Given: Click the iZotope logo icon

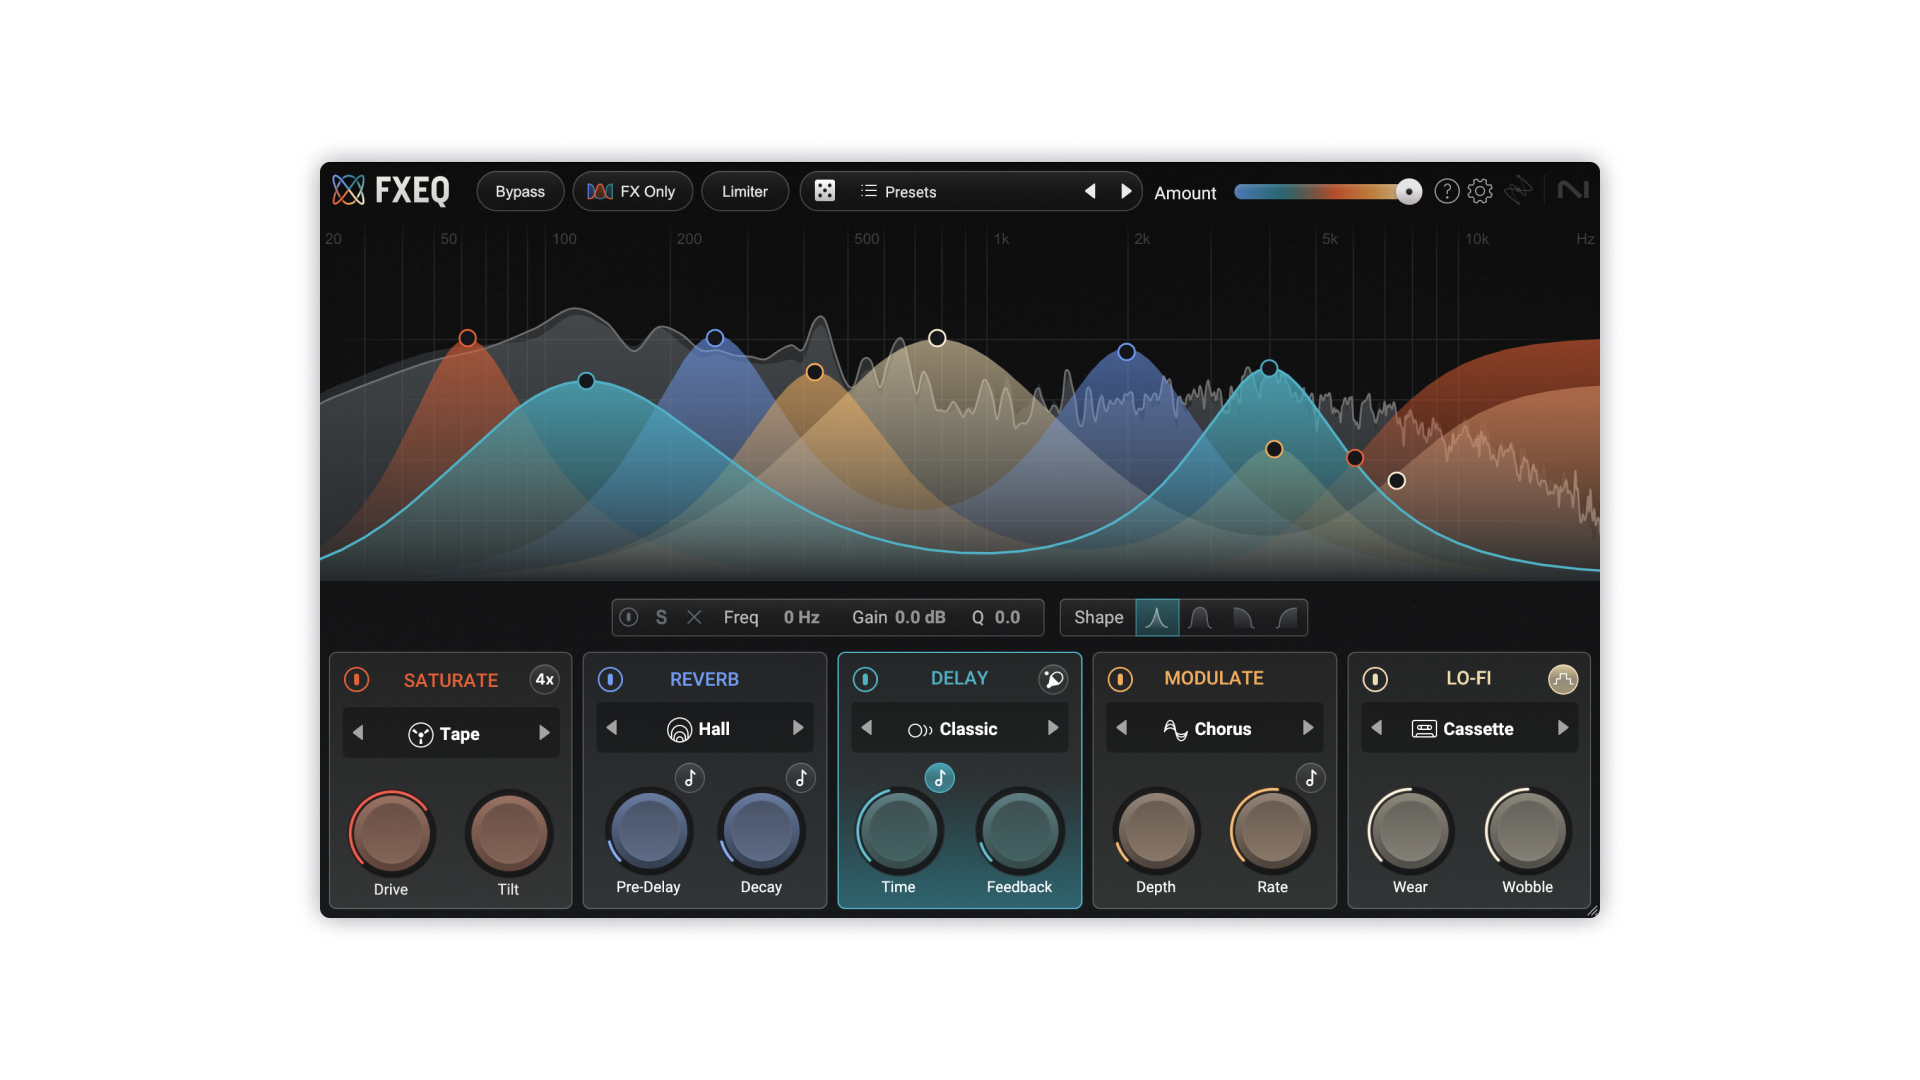Looking at the screenshot, I should point(1518,190).
